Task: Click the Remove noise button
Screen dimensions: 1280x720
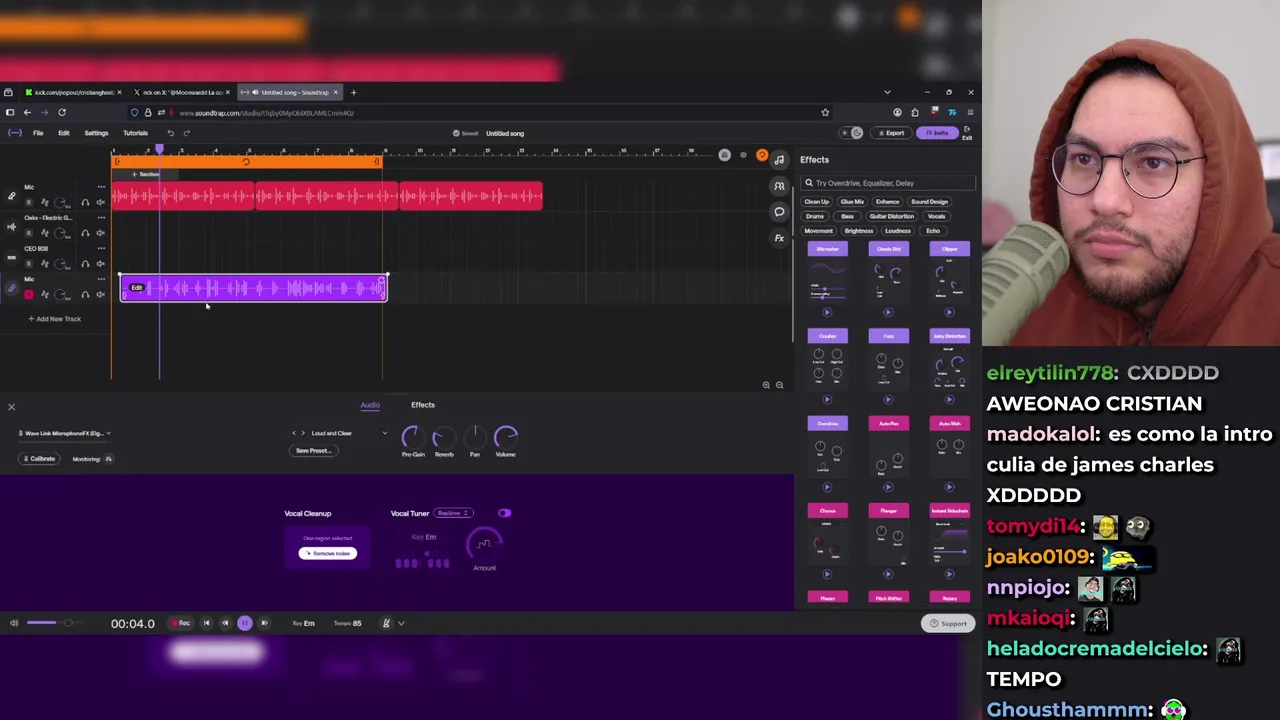Action: coord(328,553)
